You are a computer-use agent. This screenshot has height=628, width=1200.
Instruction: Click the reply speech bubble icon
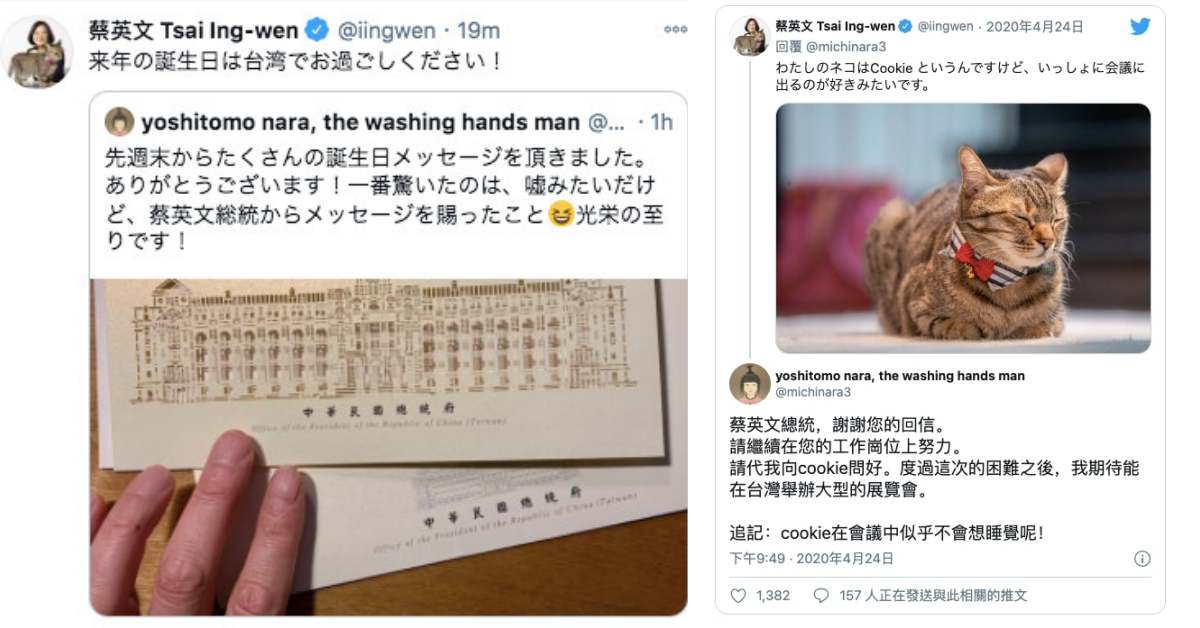point(821,595)
